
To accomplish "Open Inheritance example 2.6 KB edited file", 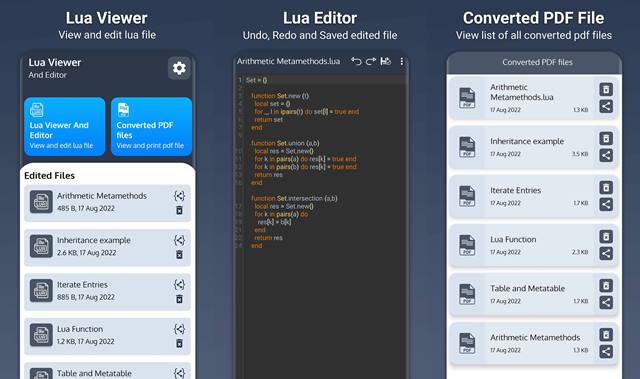I will (x=107, y=248).
